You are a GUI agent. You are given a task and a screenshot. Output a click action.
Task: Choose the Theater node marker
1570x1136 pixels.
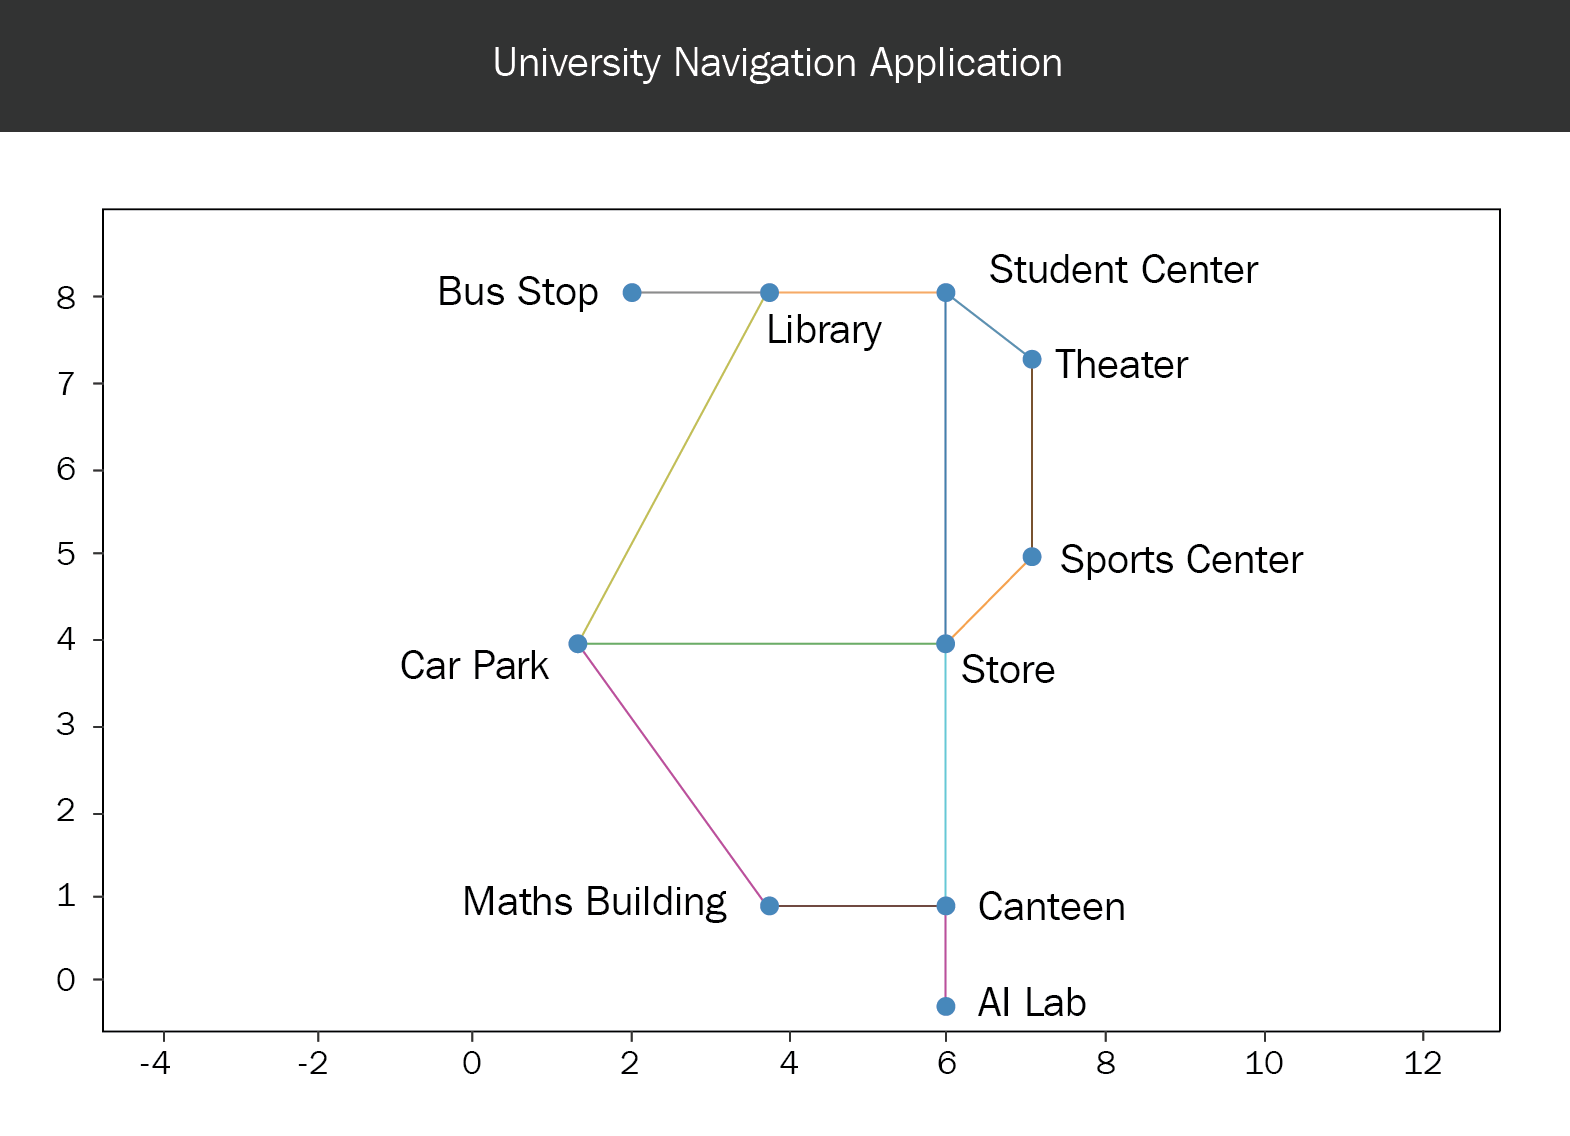click(x=1032, y=359)
